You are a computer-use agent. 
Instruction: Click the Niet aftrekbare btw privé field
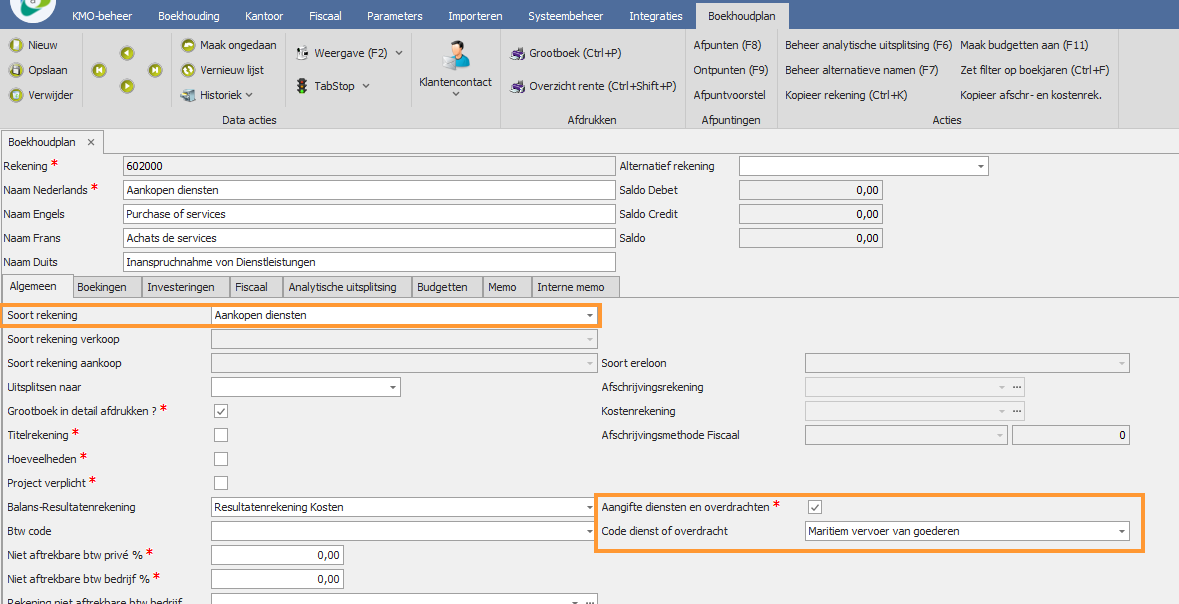[277, 555]
